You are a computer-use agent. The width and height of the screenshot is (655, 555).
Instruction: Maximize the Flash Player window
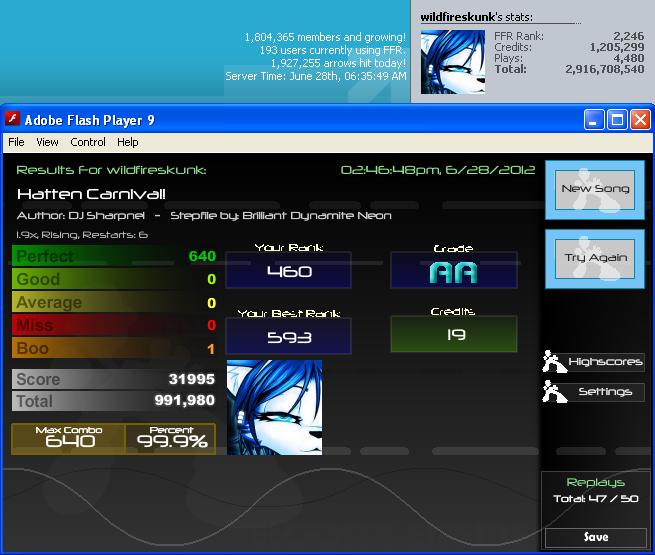pyautogui.click(x=617, y=120)
